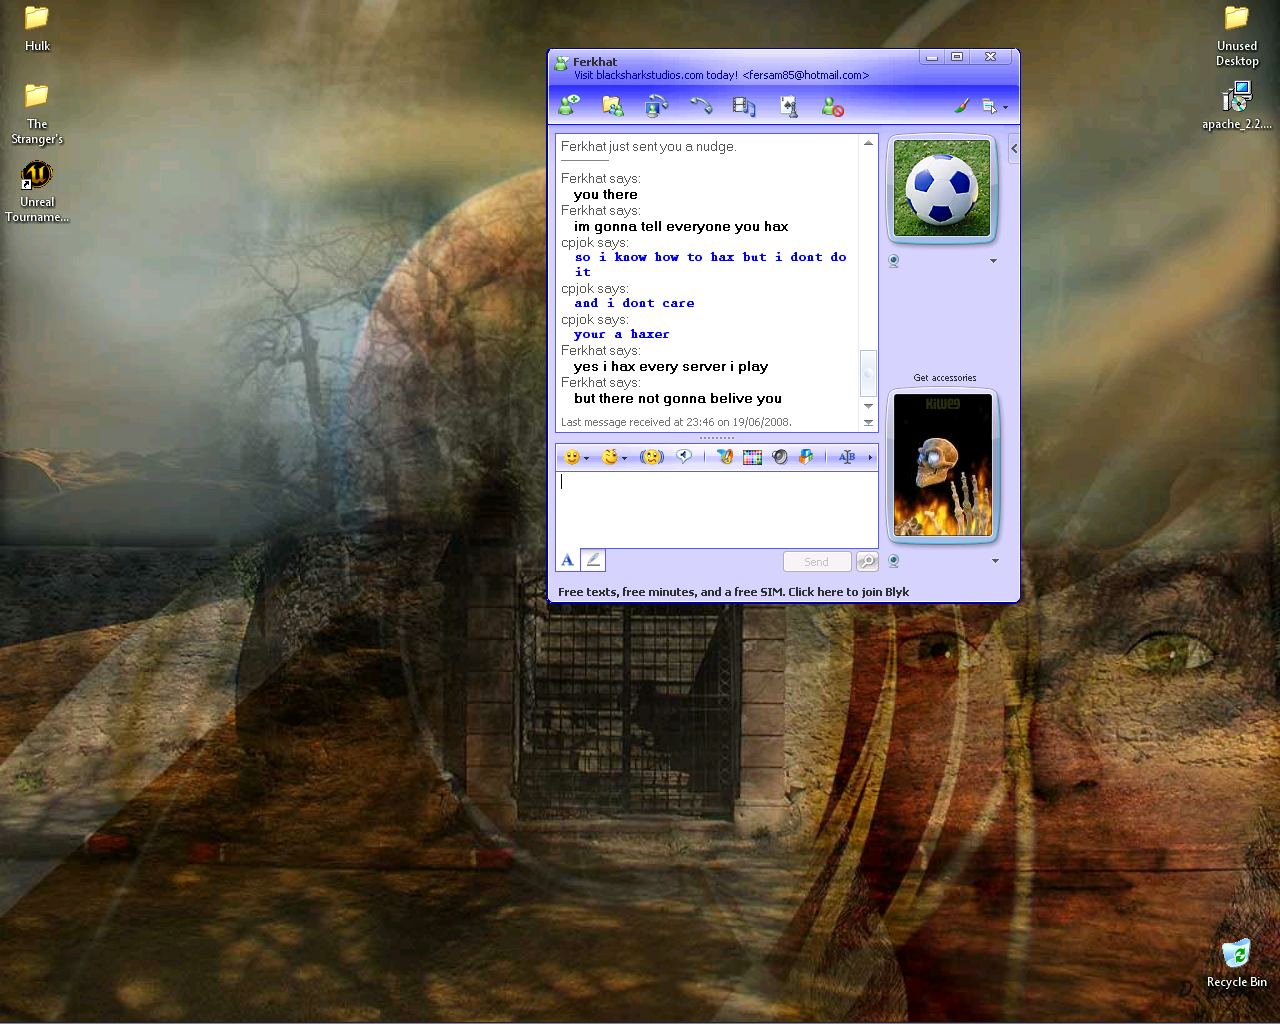Screen dimensions: 1280x1024
Task: Open the emoticons dropdown
Action: pos(586,458)
